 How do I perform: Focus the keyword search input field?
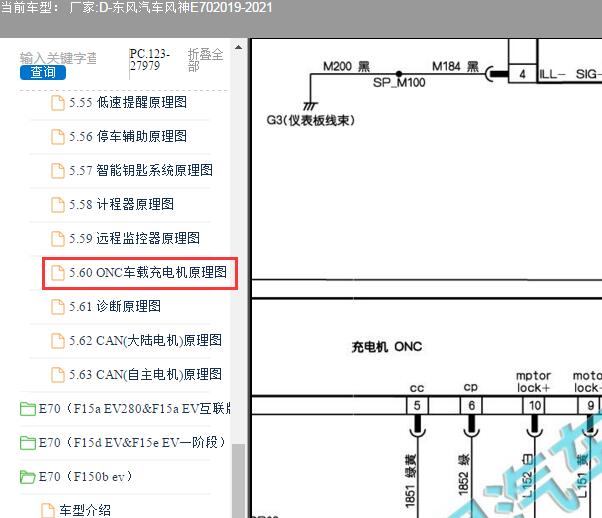pos(58,58)
